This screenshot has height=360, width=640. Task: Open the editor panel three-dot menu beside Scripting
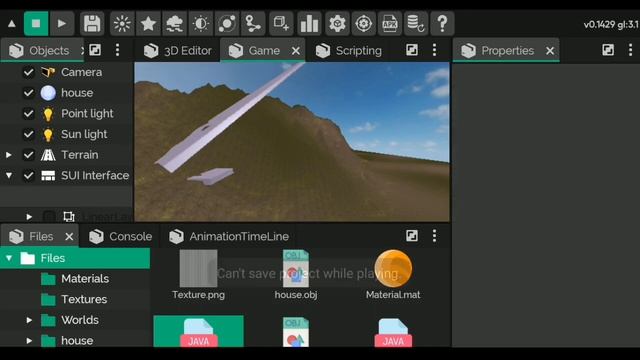(434, 50)
